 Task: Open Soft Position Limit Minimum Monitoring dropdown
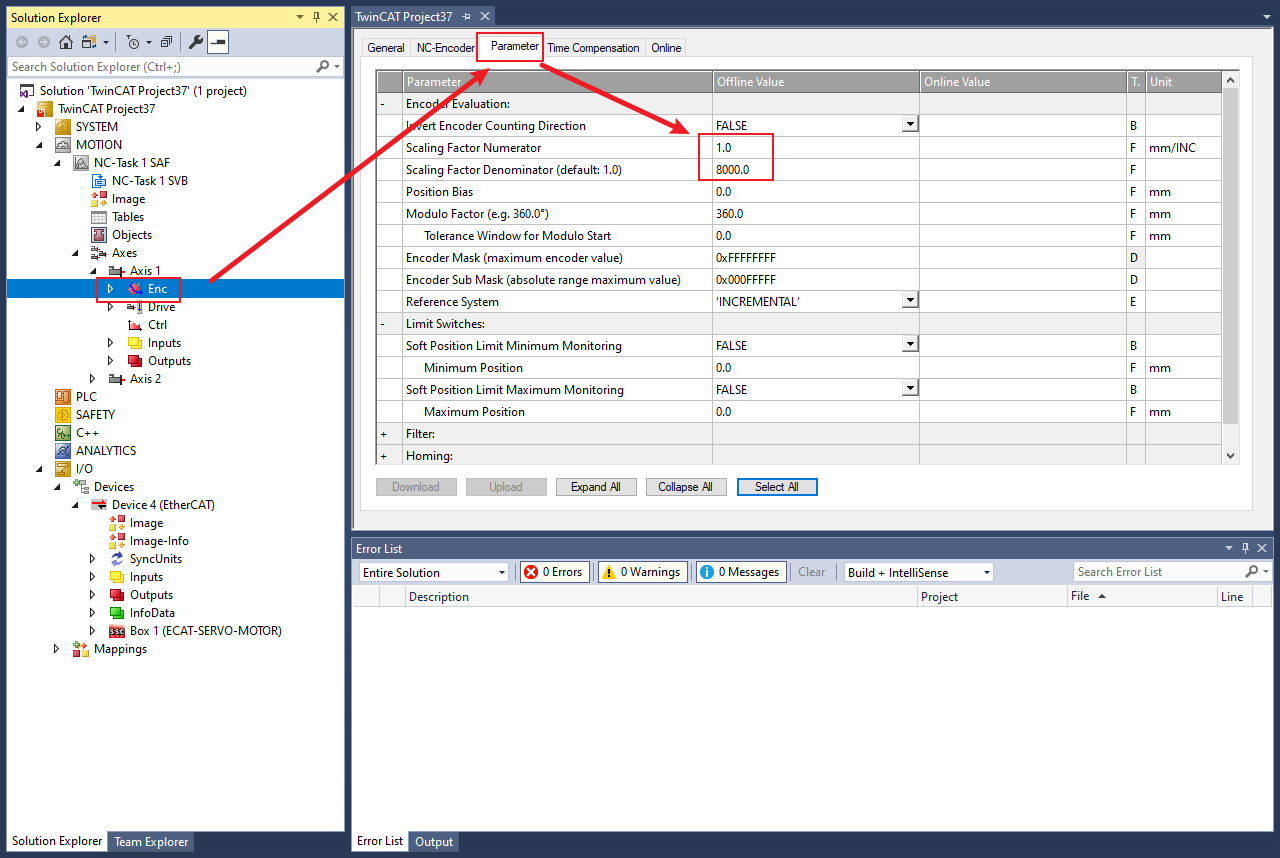point(910,345)
